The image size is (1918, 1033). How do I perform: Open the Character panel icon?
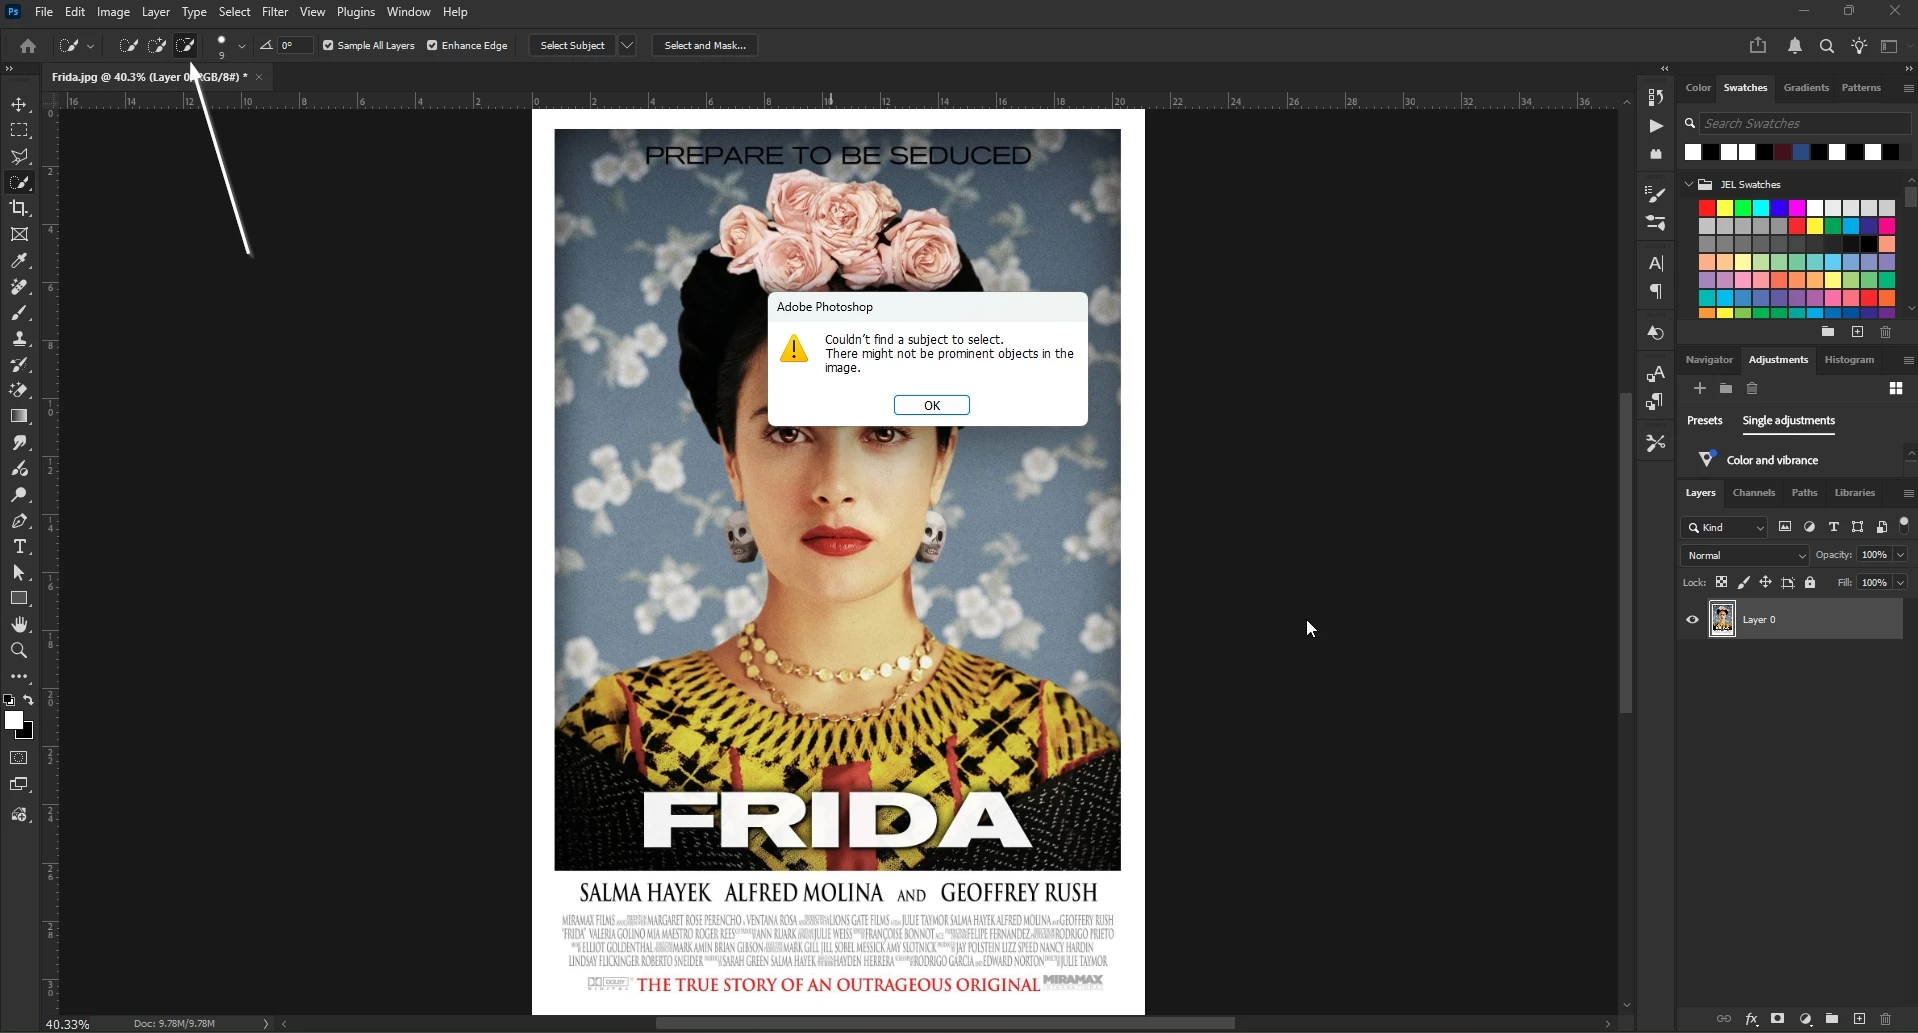pos(1656,264)
